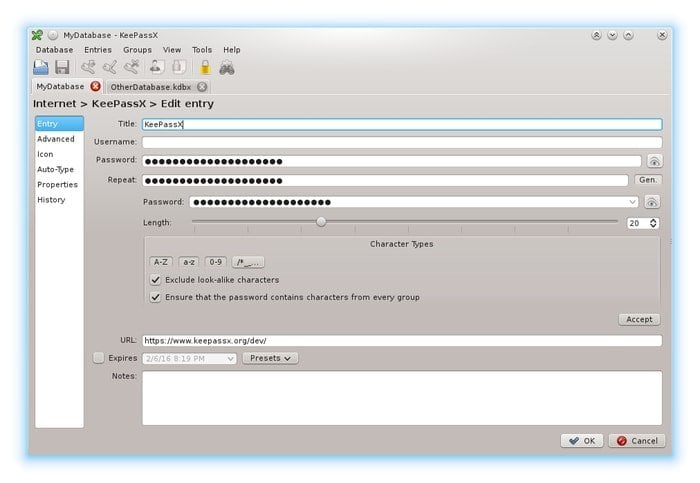Screen dimensions: 700x483
Task: Click the Edit entry key icon
Action: tap(110, 67)
